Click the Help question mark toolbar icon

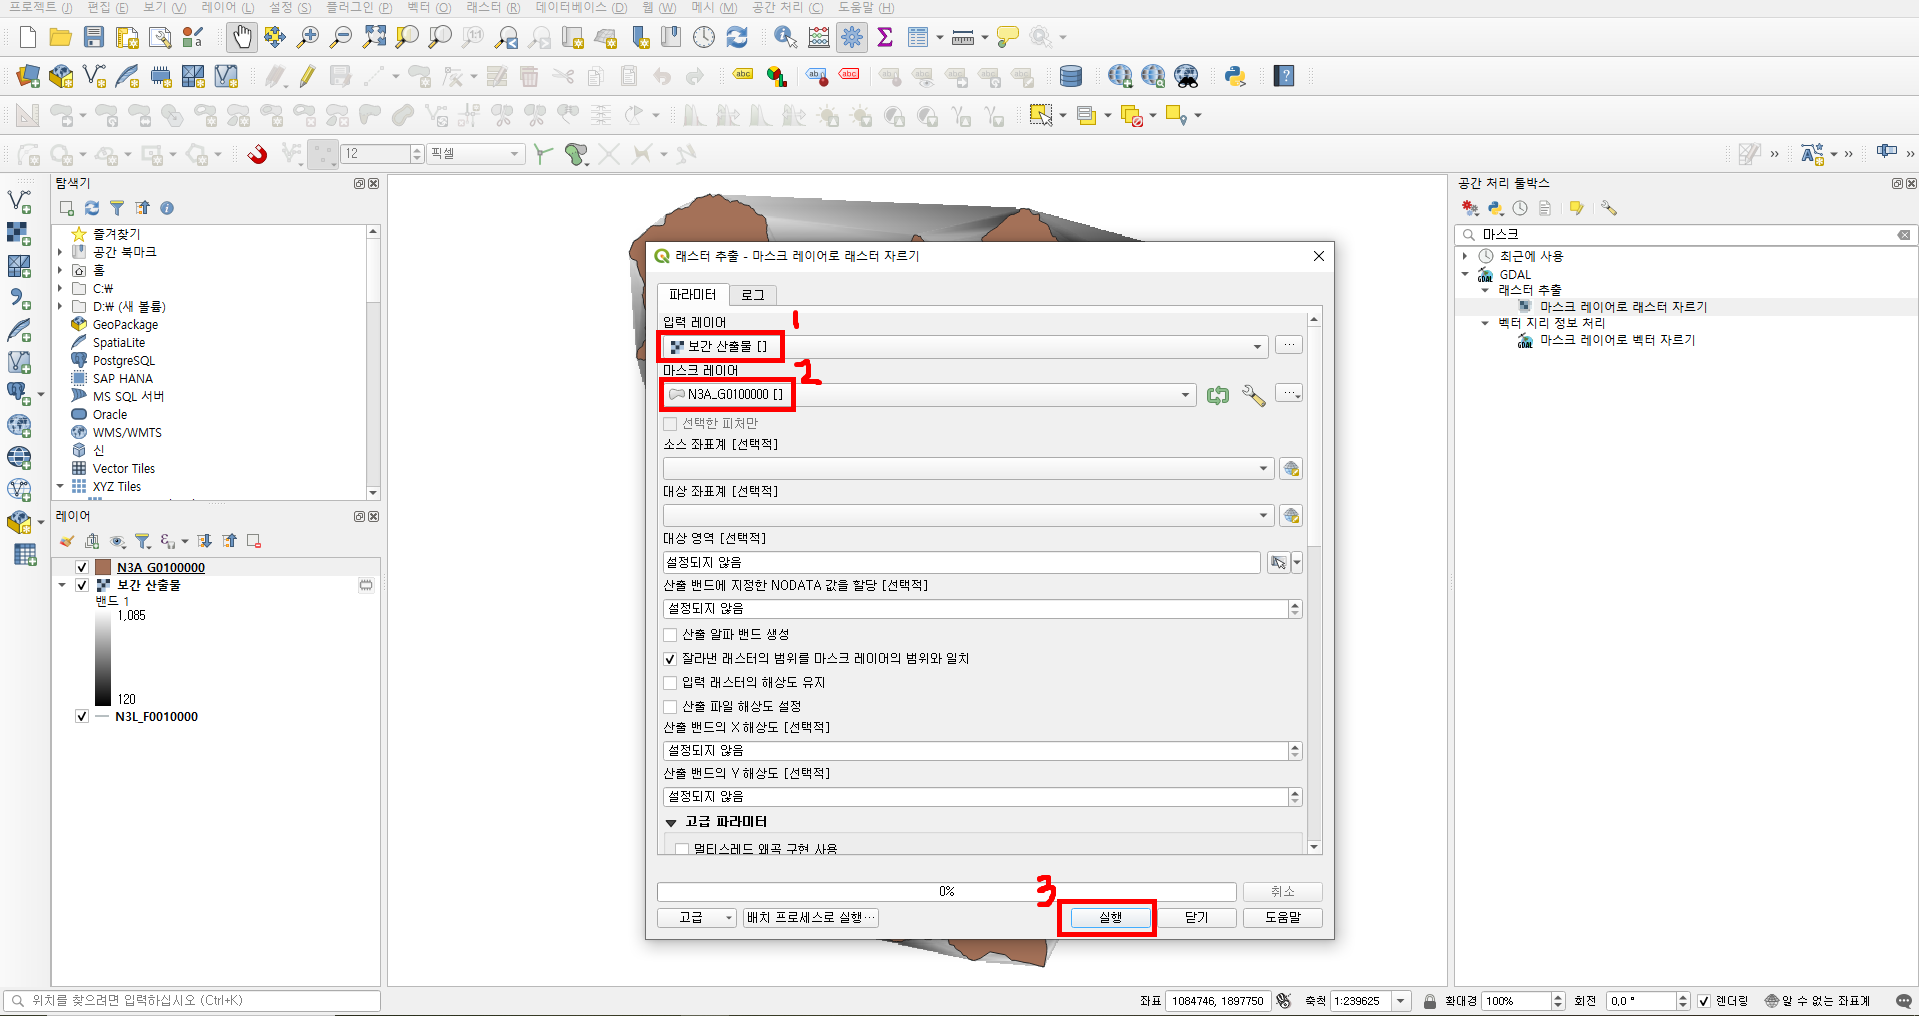pos(1284,76)
